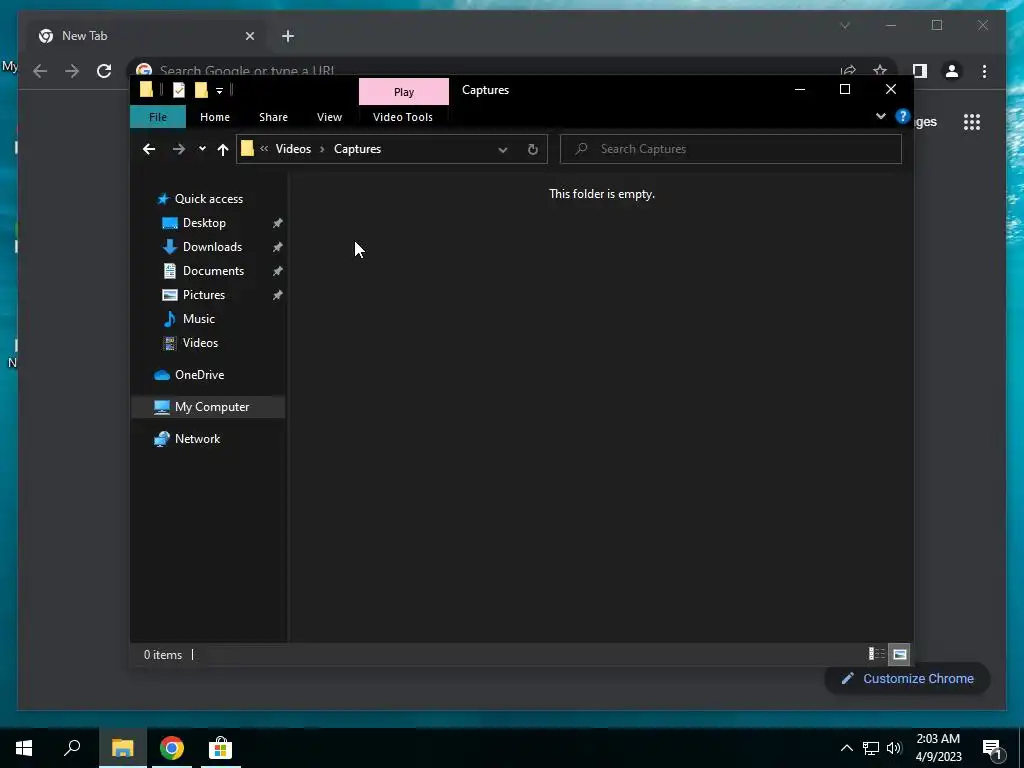Image resolution: width=1024 pixels, height=768 pixels.
Task: Reload the Chrome page
Action: tap(104, 71)
